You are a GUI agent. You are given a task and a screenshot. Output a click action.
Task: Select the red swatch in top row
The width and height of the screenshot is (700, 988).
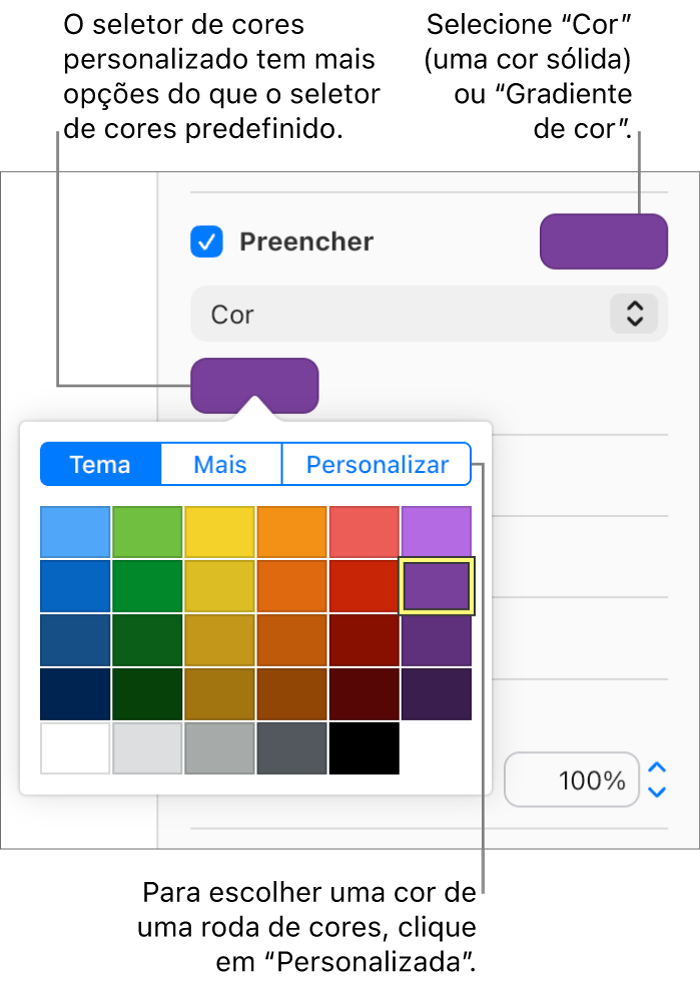coord(364,533)
